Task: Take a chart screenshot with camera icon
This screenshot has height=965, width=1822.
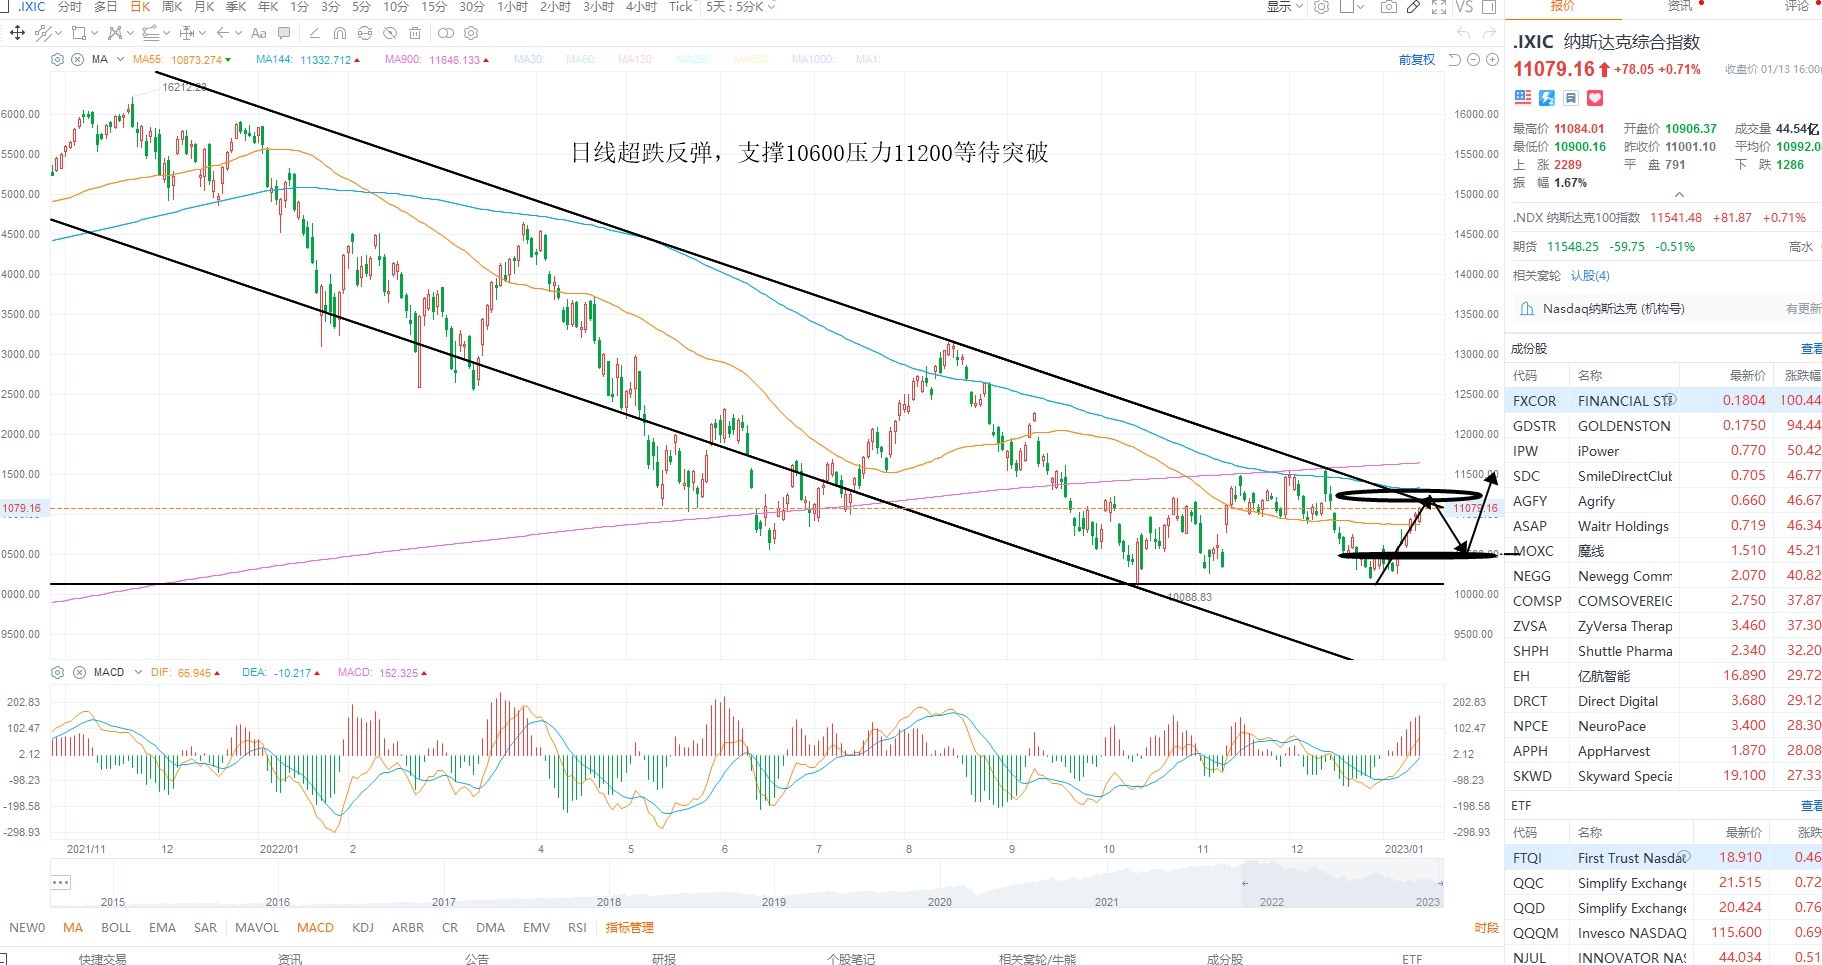Action: coord(1388,7)
